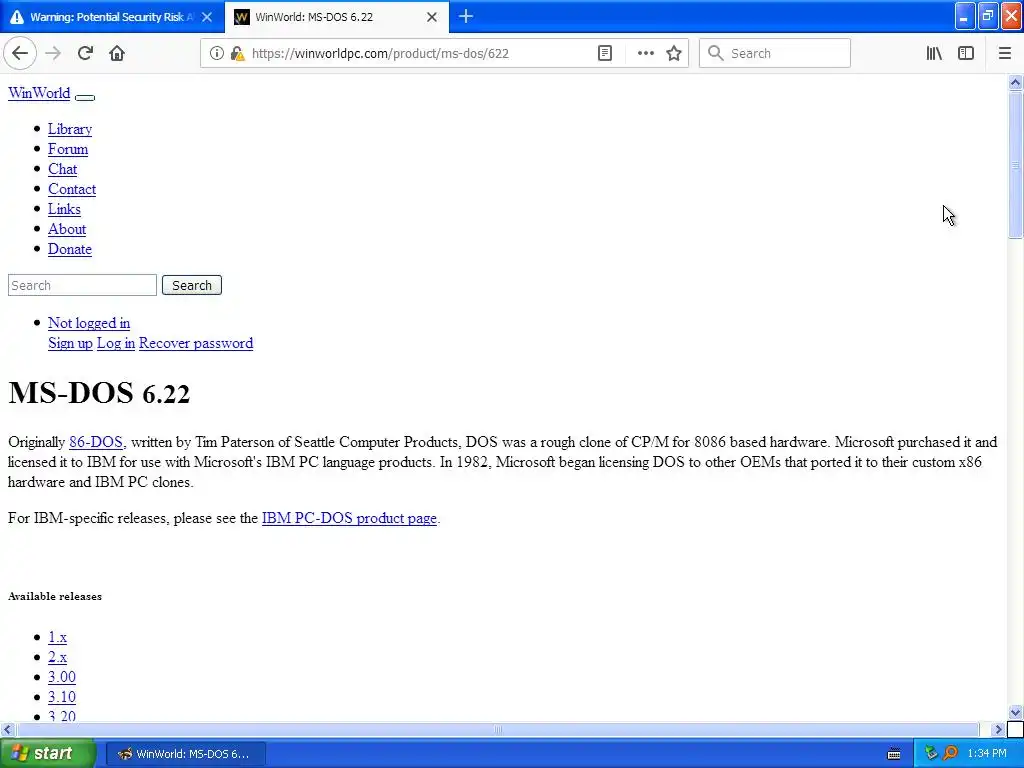The width and height of the screenshot is (1024, 768).
Task: Click the MS-DOS 6.22 page heading
Action: click(99, 393)
